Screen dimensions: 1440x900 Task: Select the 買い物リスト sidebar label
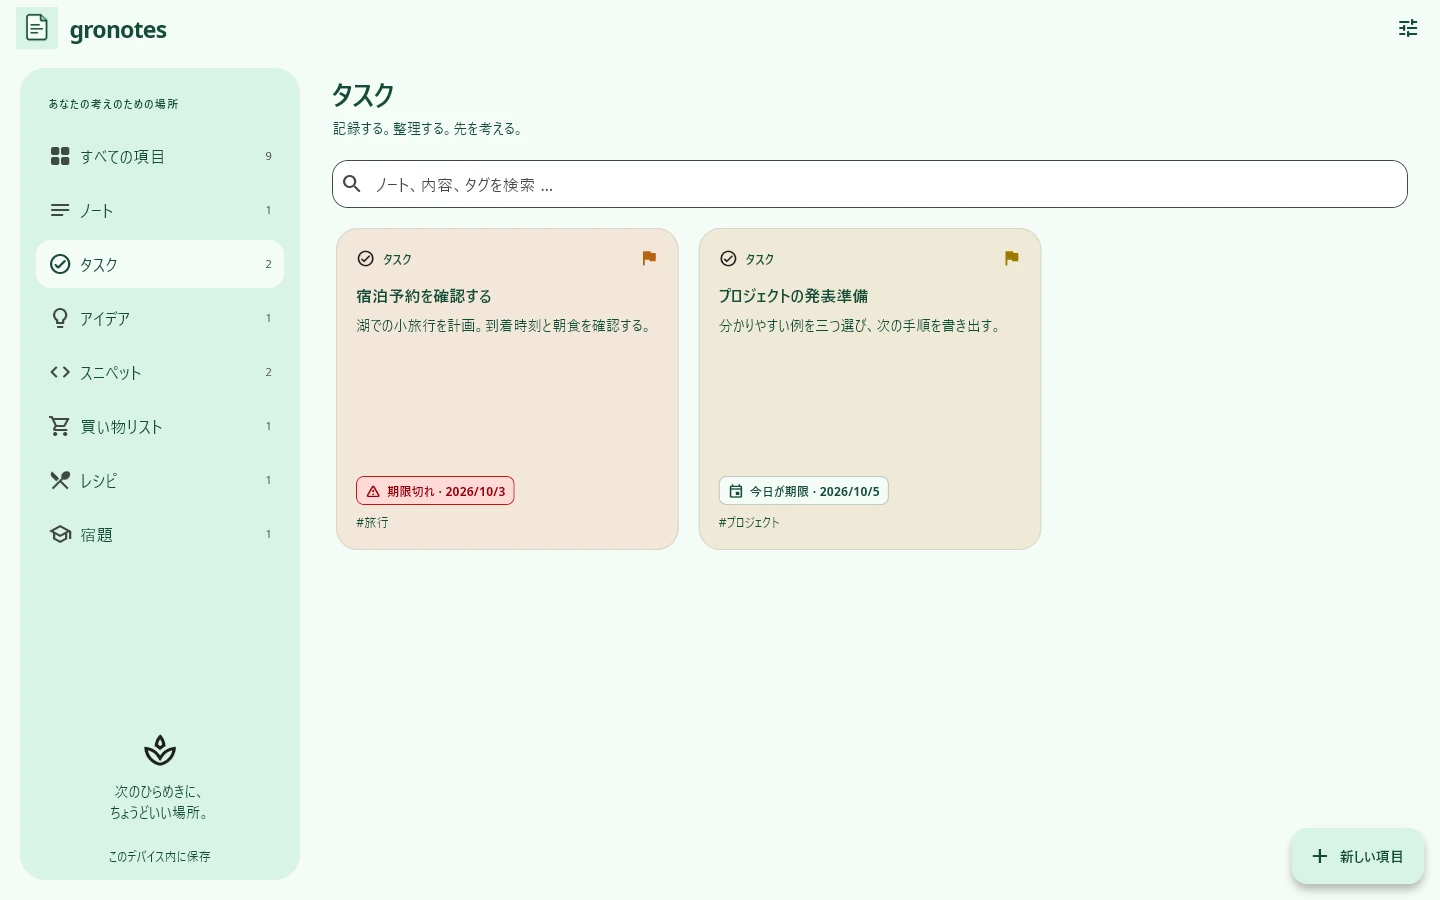coord(121,426)
